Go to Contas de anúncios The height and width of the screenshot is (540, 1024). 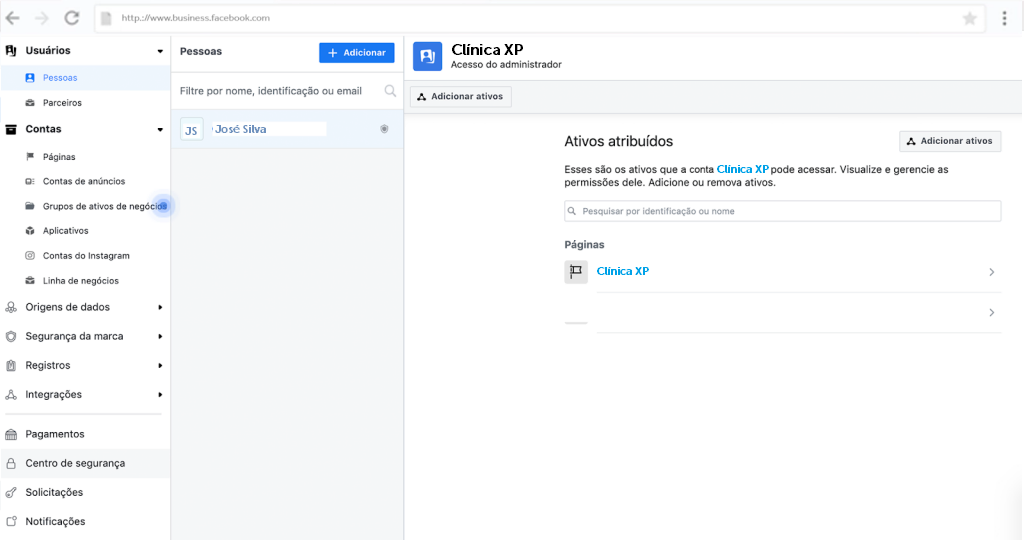(84, 182)
